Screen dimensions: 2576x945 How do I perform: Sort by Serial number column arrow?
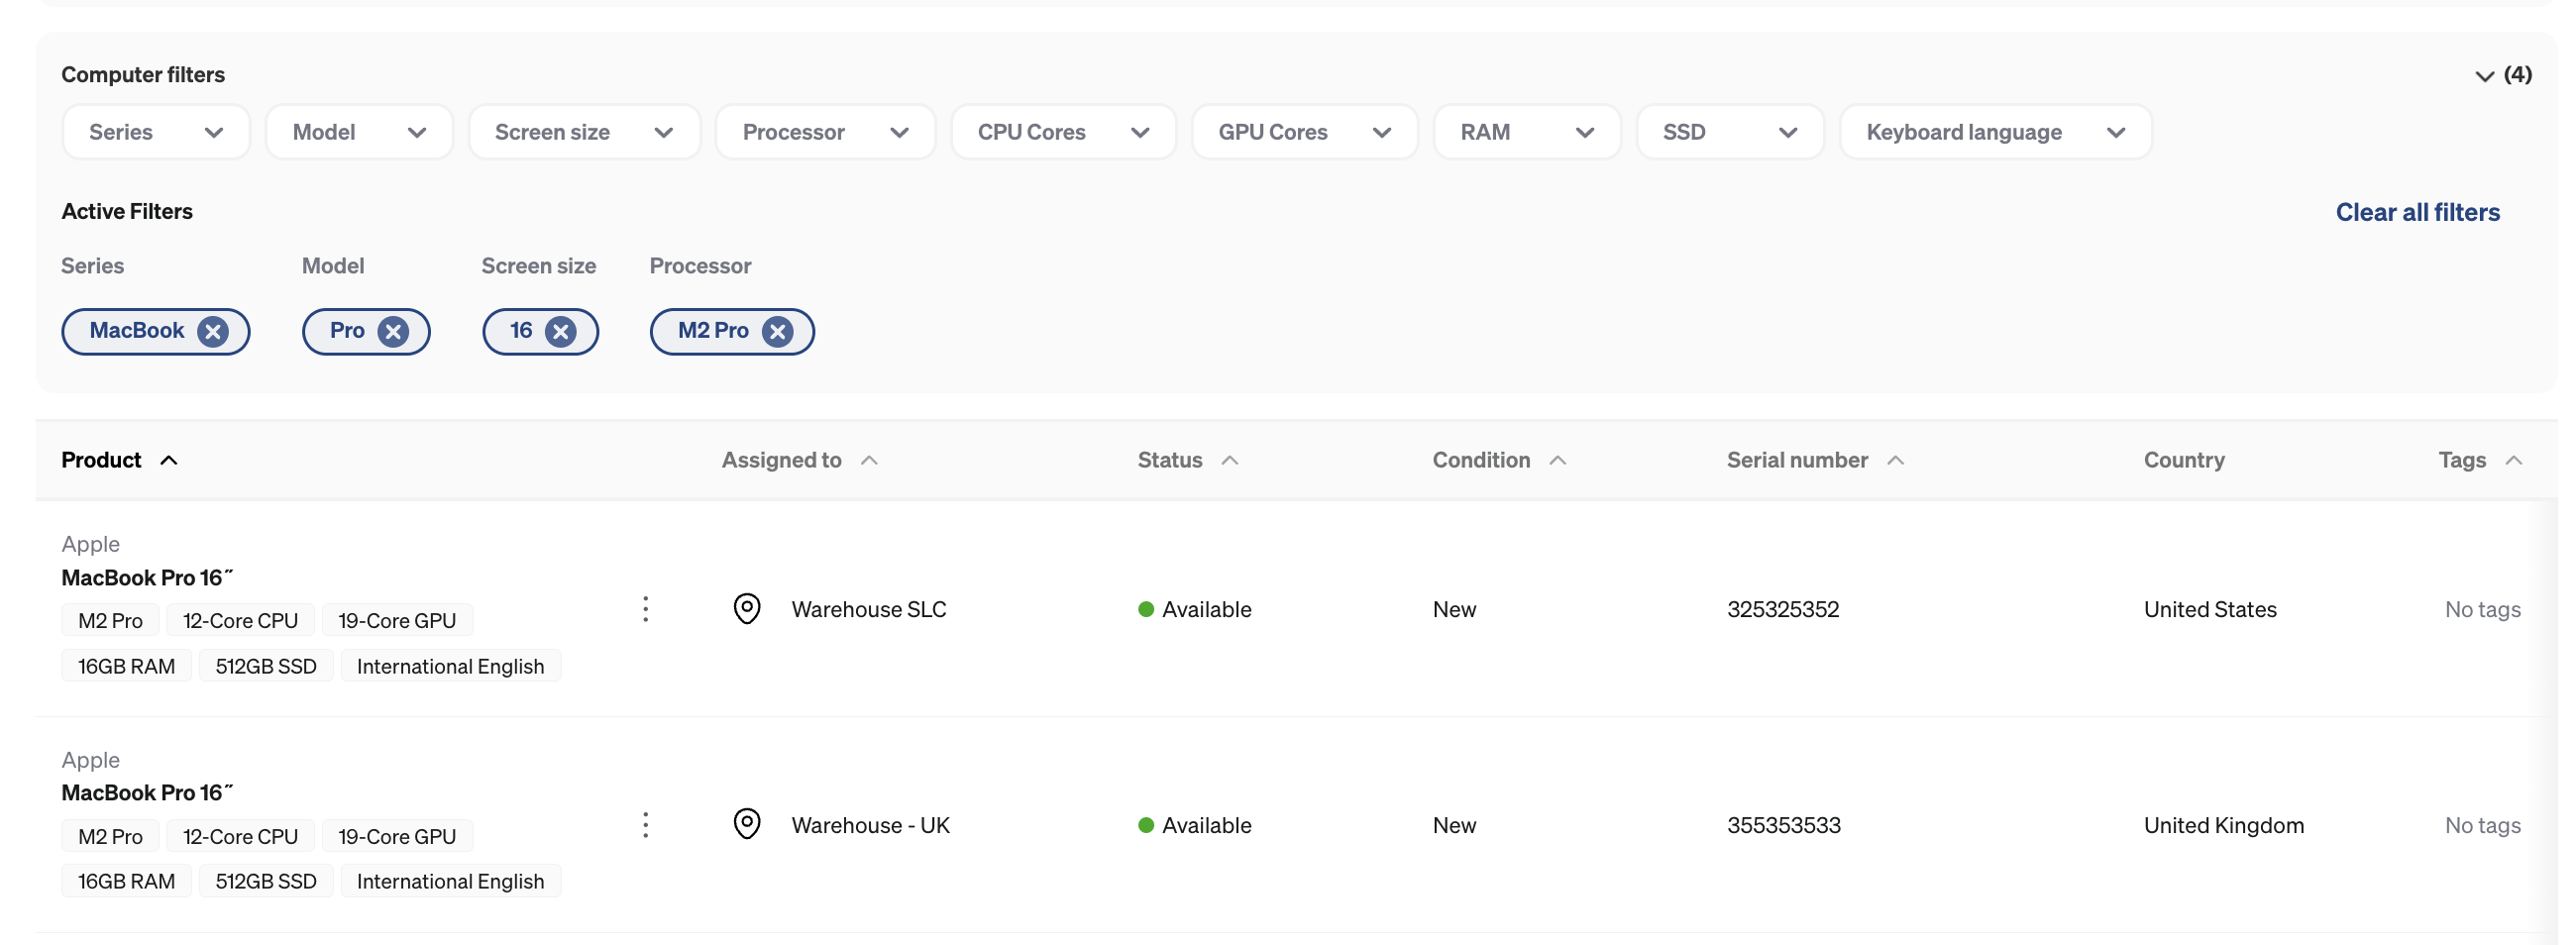point(1895,460)
